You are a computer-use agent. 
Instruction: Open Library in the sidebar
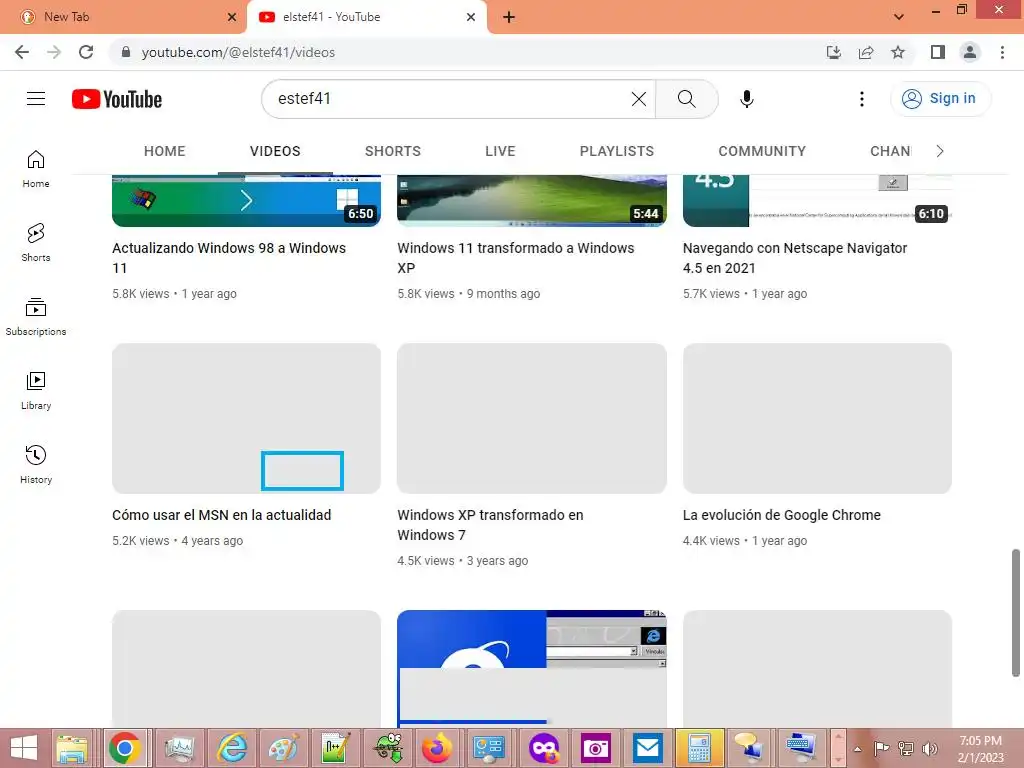pos(36,391)
